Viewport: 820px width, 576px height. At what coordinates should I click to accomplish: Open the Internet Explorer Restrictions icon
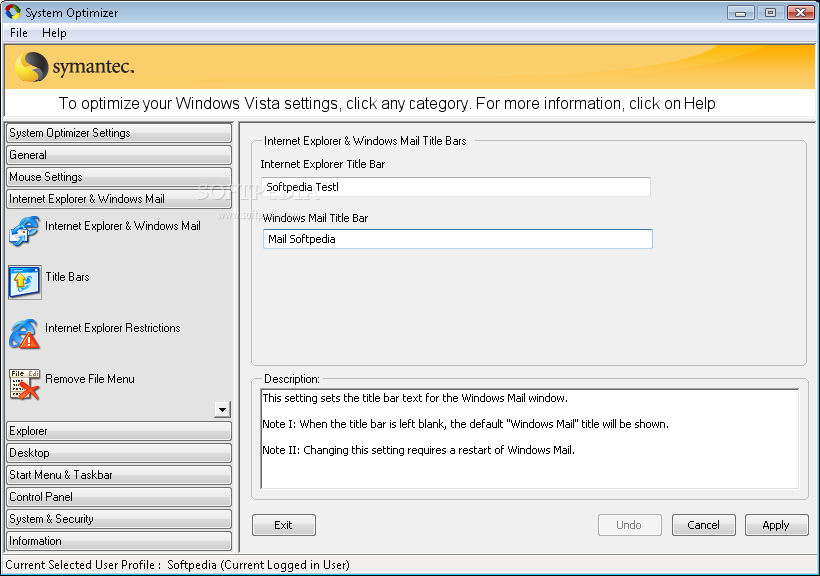tap(24, 334)
